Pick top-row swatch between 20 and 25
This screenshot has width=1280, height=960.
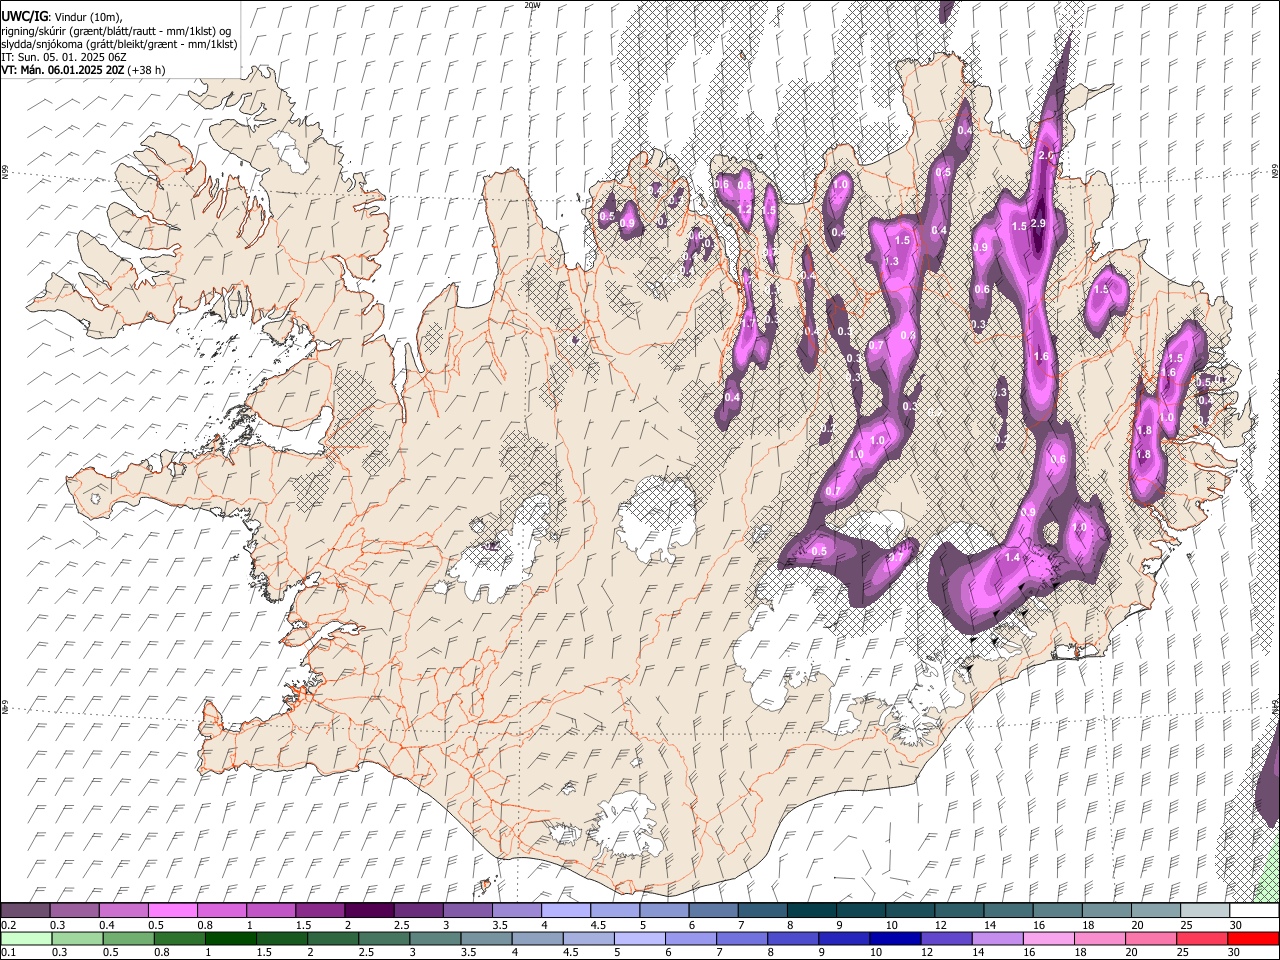pos(1156,910)
